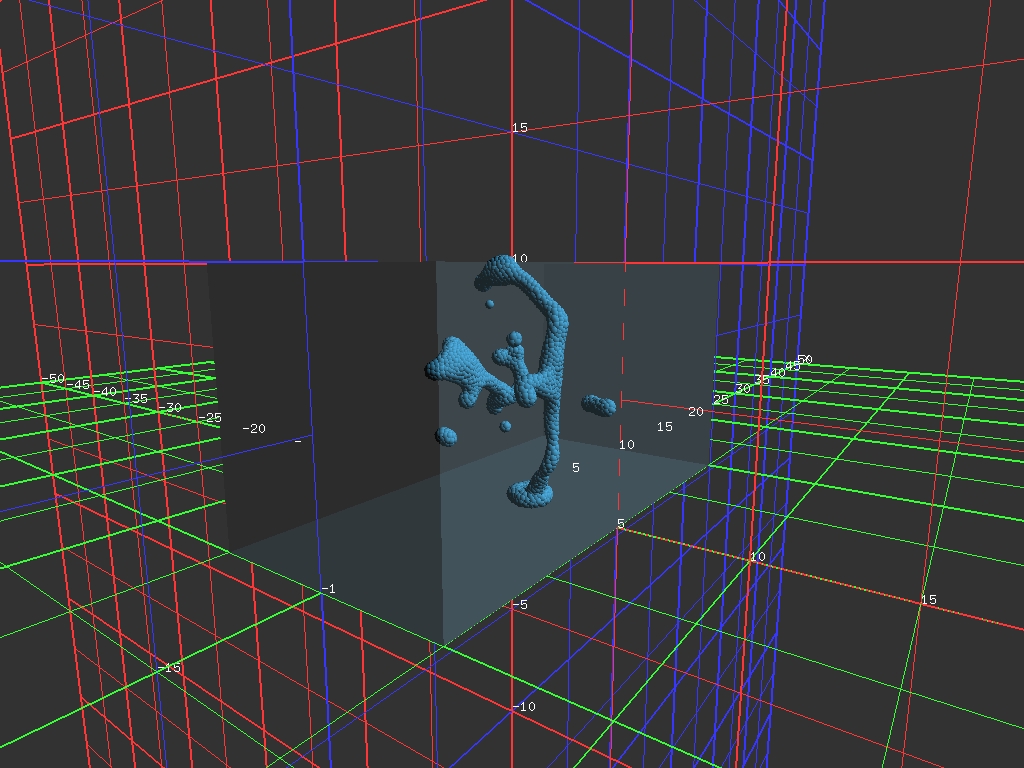Click the 10 label on the orange dotted axis

758,556
